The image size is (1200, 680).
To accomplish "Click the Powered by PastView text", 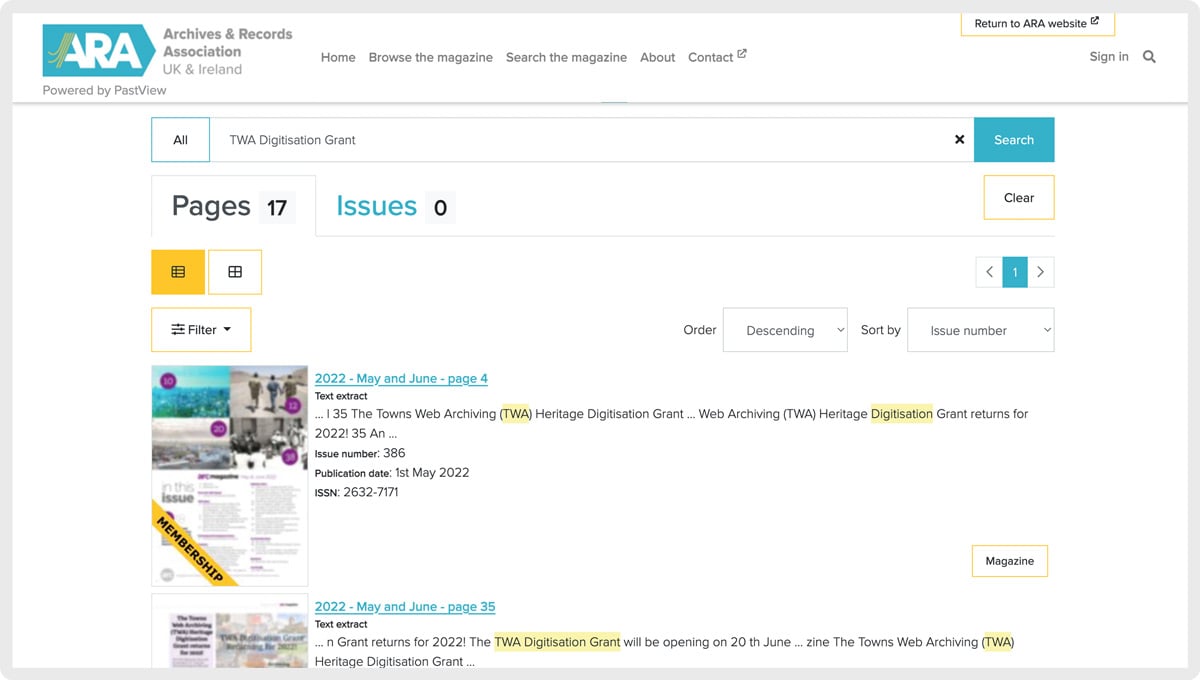I will point(105,90).
